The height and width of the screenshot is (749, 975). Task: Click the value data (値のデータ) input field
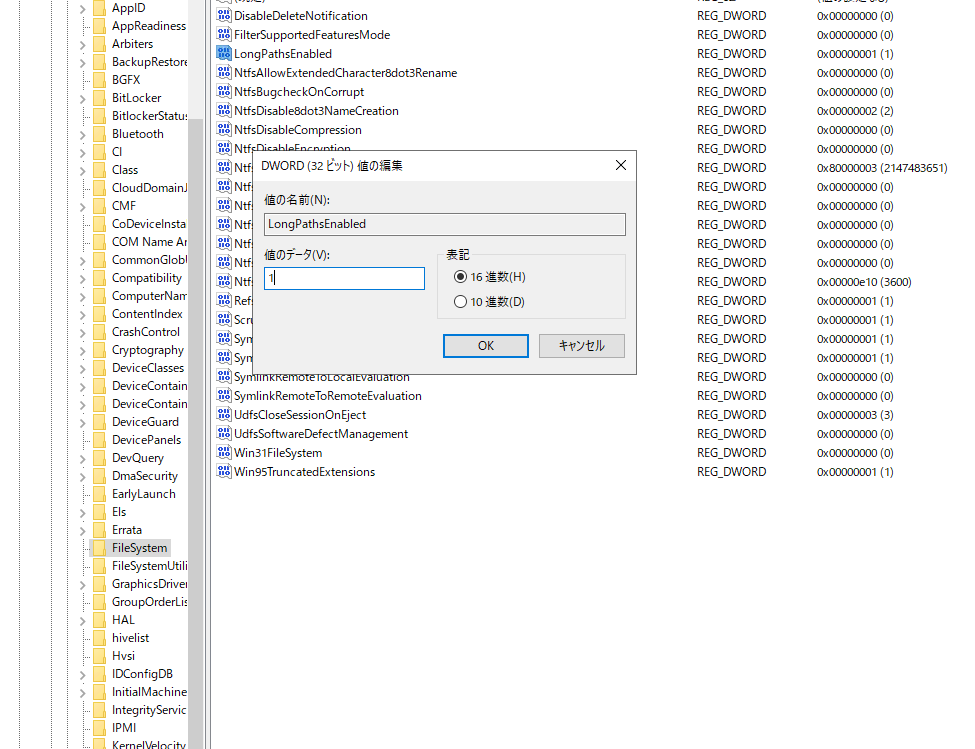(x=344, y=278)
